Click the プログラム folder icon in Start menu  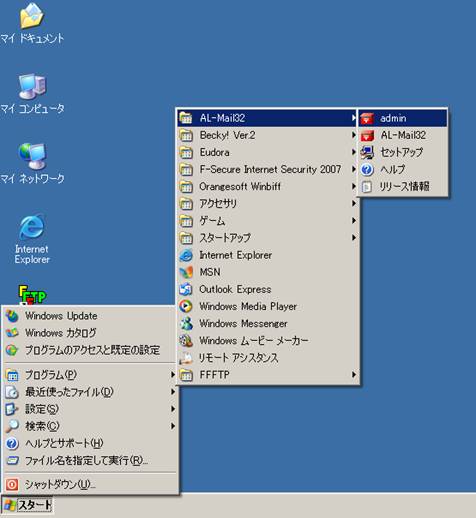12,375
